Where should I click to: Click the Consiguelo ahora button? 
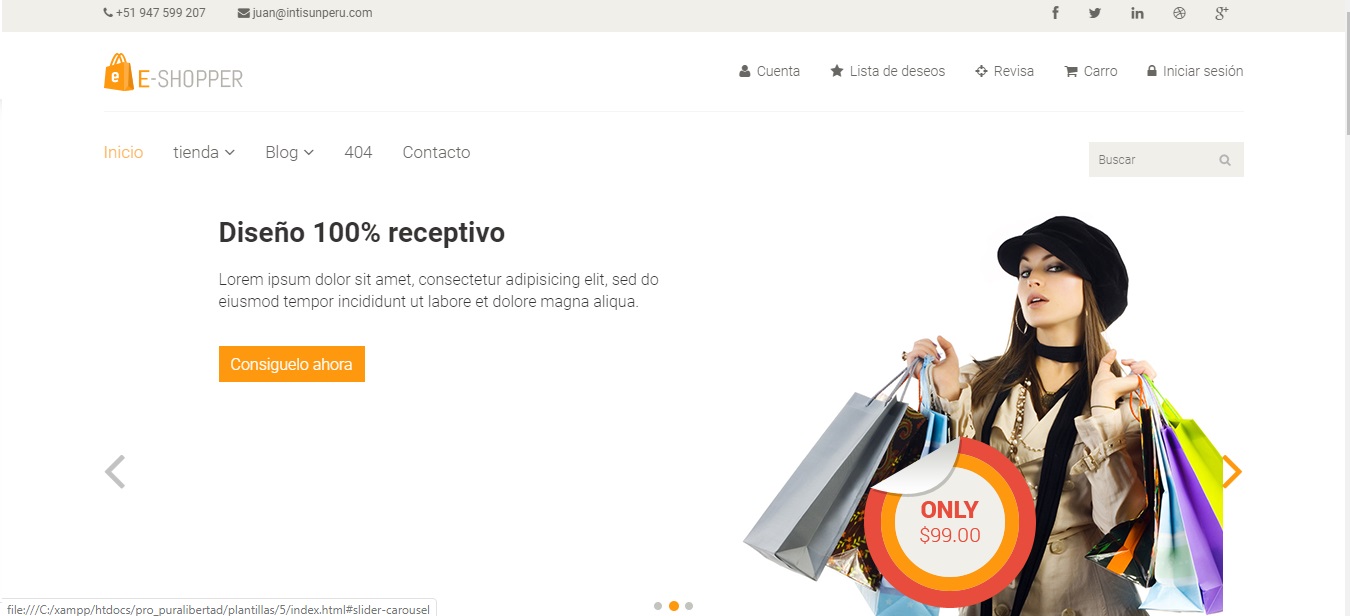(x=292, y=364)
